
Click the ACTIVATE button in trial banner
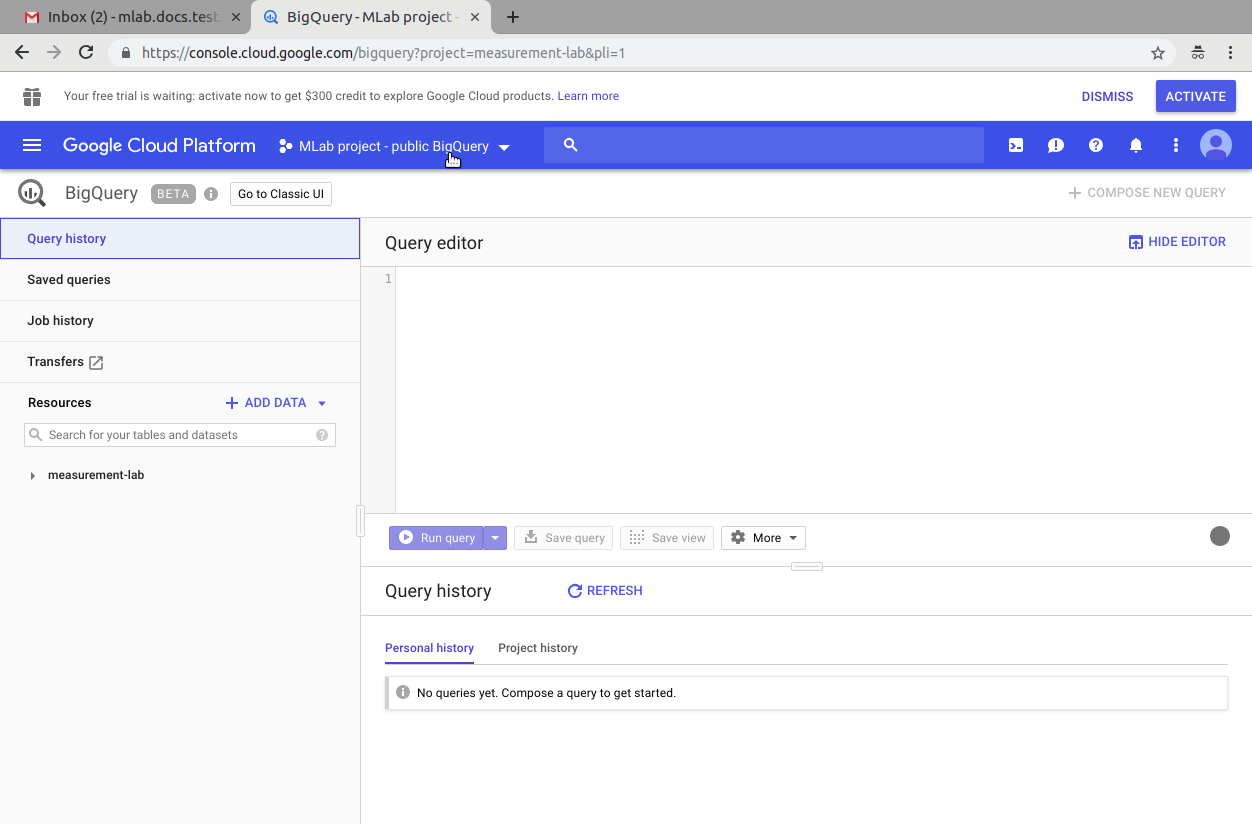point(1195,95)
